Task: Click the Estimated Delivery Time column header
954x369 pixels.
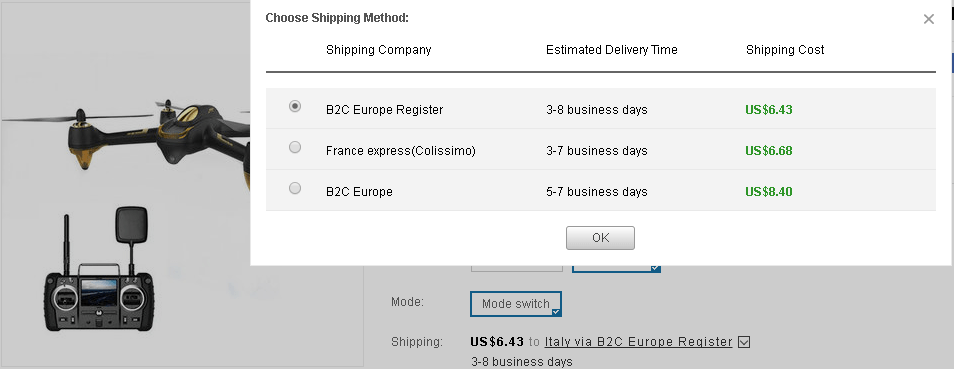Action: 611,50
